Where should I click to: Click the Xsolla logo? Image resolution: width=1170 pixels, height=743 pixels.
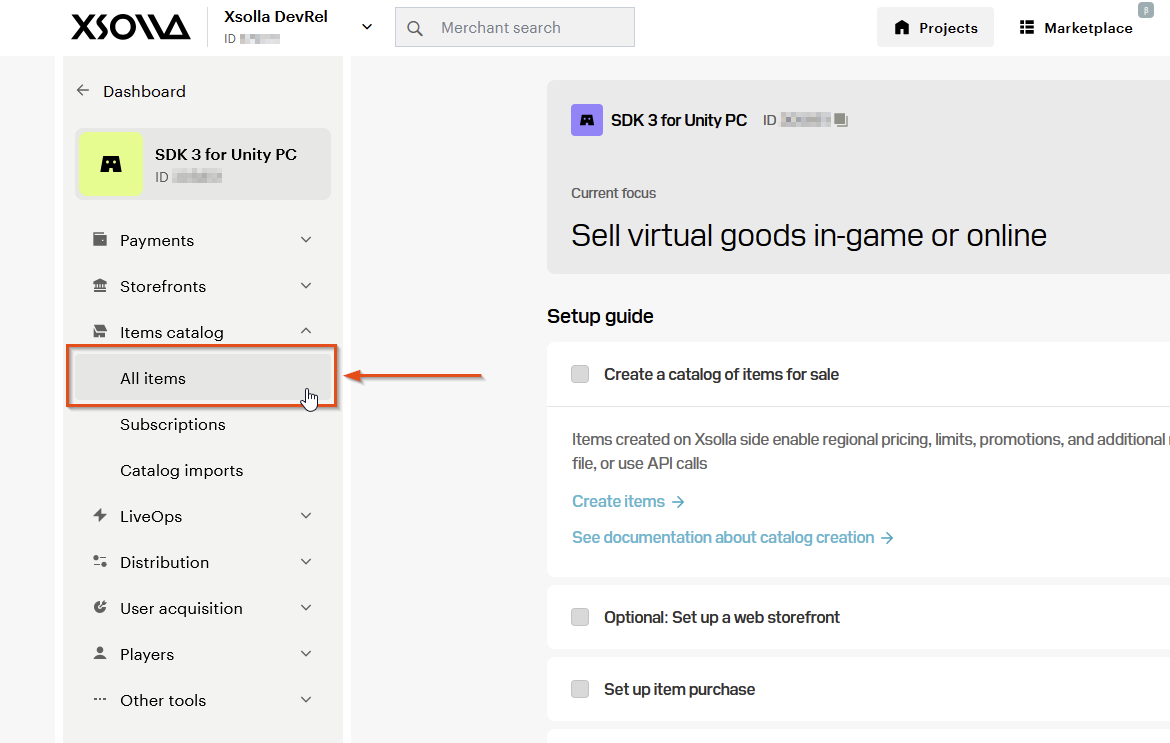point(131,28)
